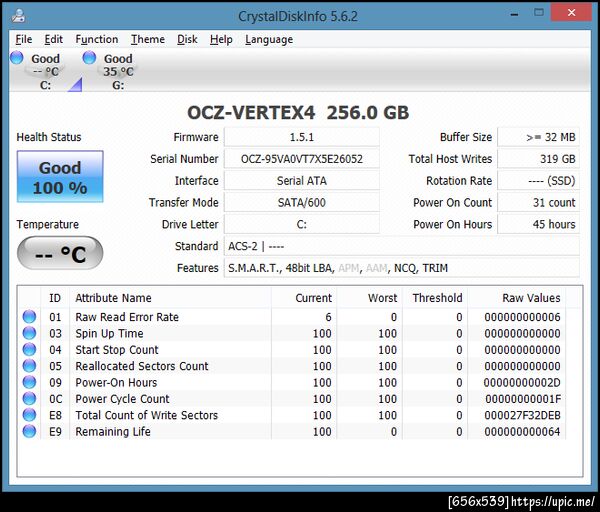The width and height of the screenshot is (600, 512).
Task: Select the G: drive status orb
Action: (x=89, y=57)
